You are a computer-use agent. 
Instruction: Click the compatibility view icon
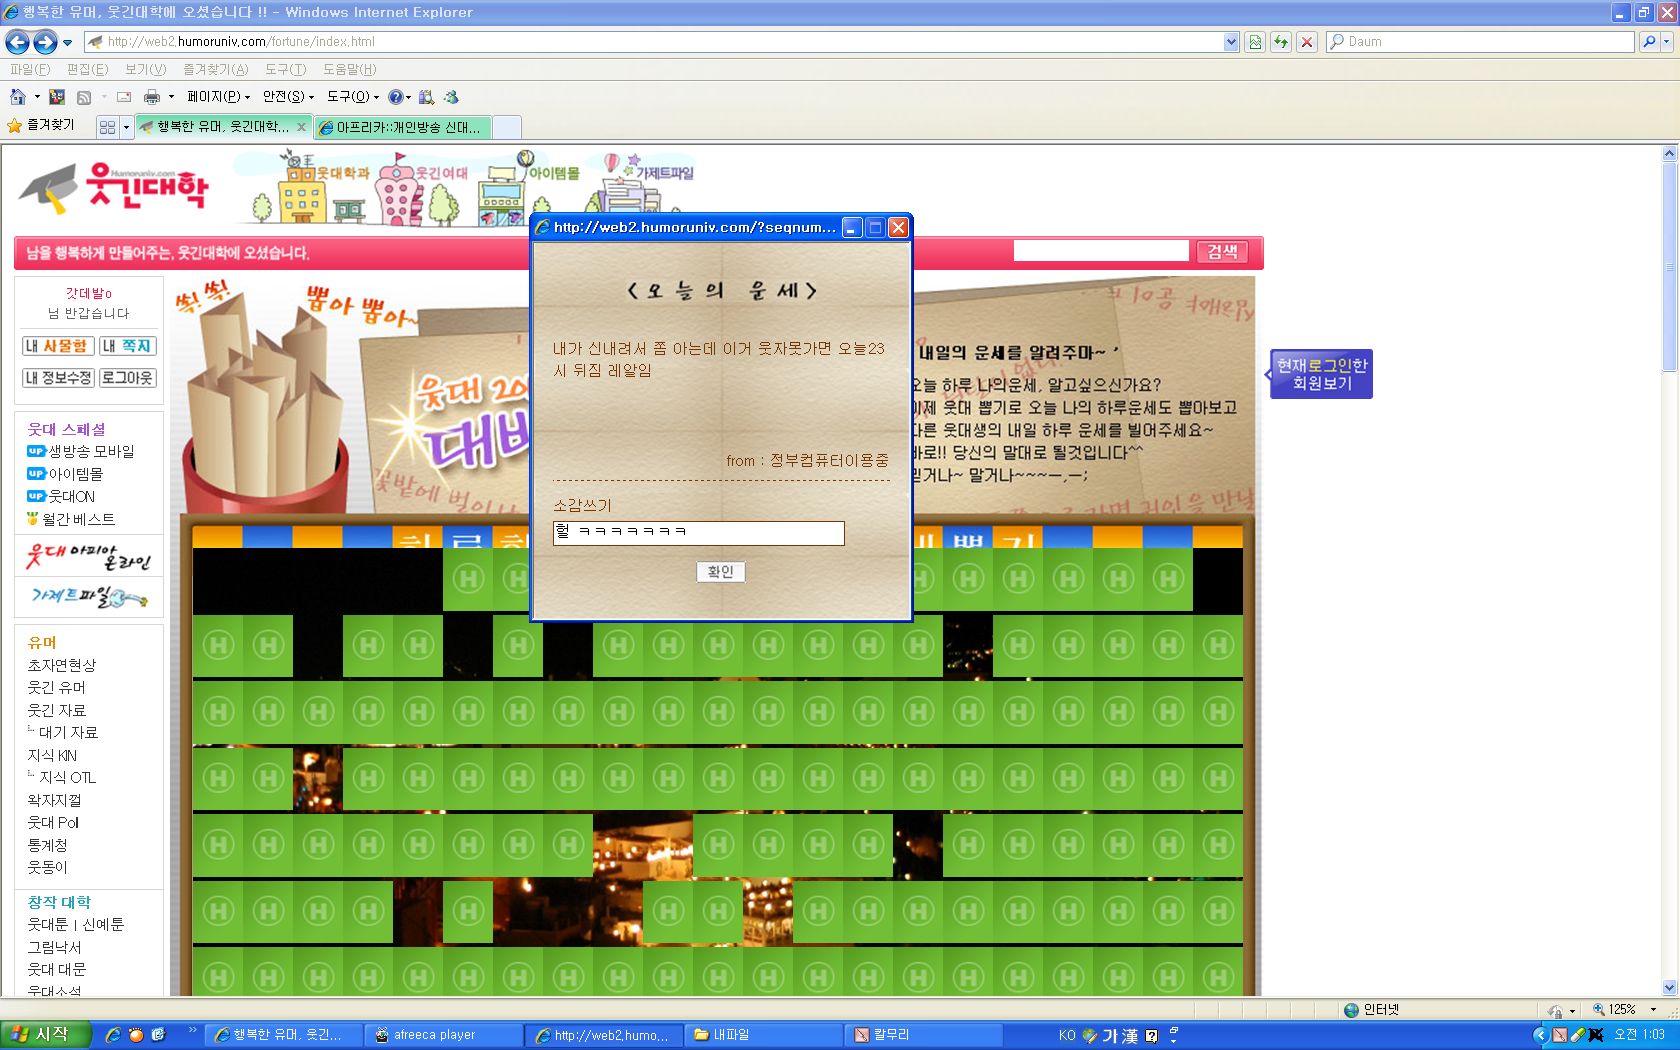point(1255,42)
